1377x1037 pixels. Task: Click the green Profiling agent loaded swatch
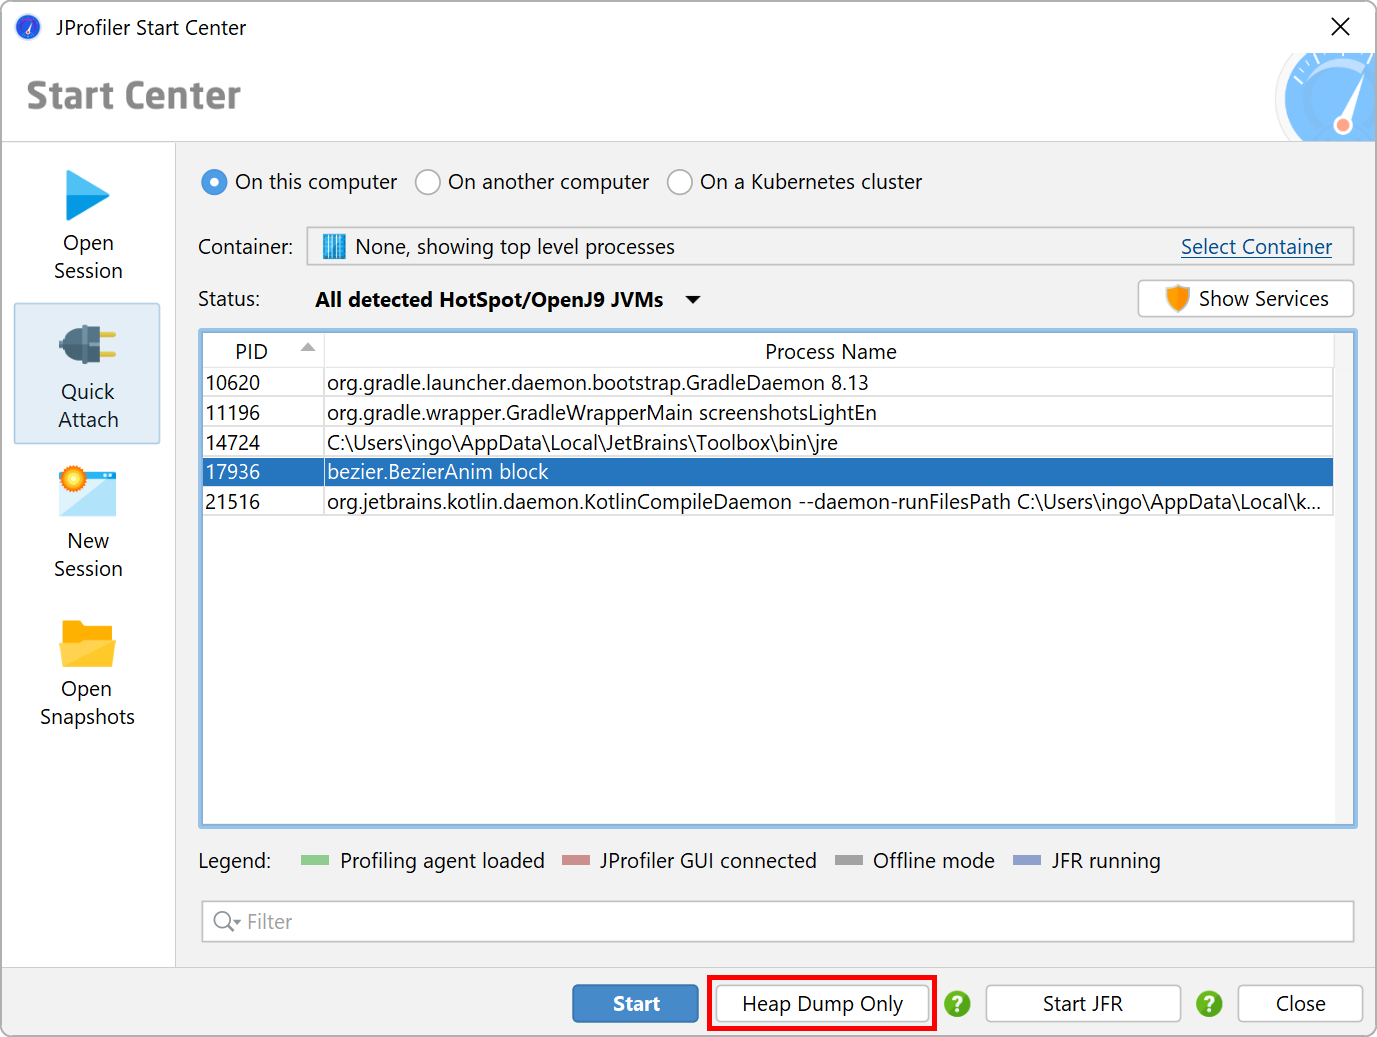[315, 860]
